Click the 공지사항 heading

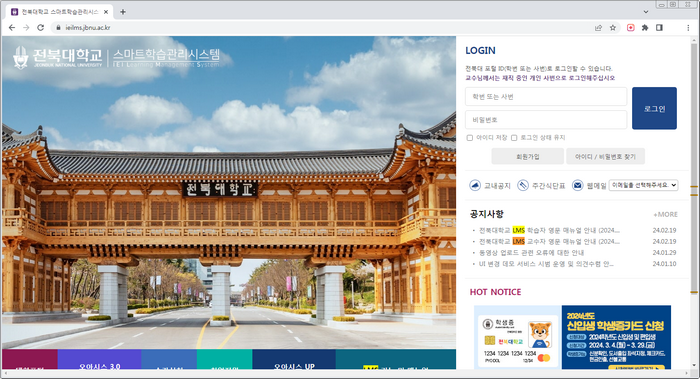[487, 214]
